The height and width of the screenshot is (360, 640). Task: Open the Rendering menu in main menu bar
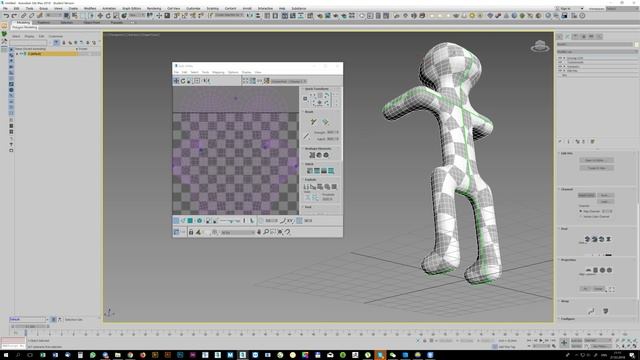click(154, 8)
